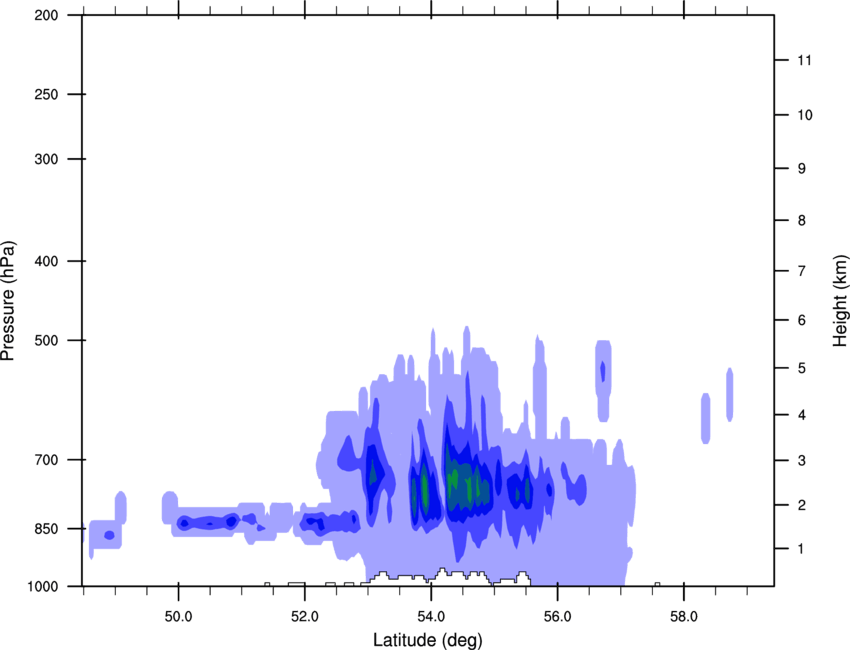This screenshot has width=850, height=650.
Task: Click the 3 km height label
Action: tap(802, 460)
